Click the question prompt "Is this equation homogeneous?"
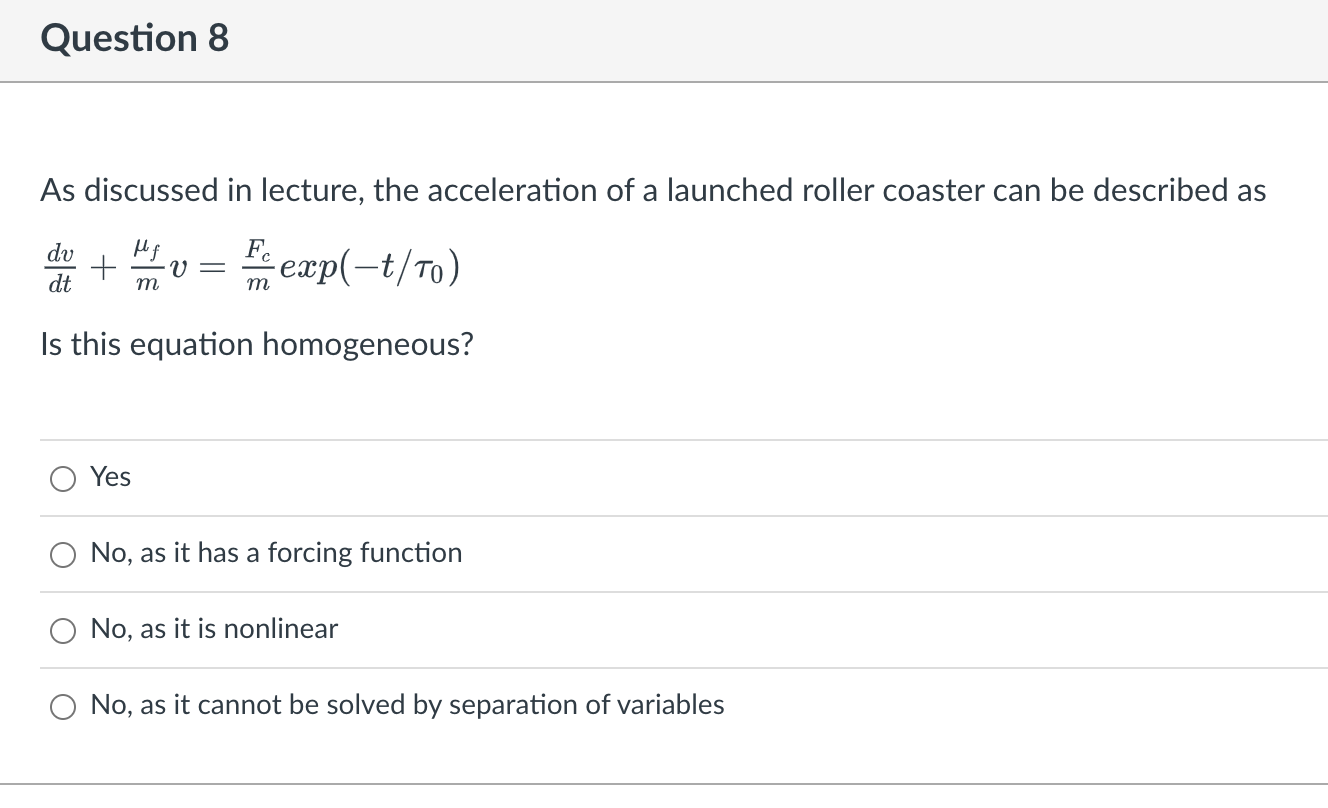Image resolution: width=1328 pixels, height=808 pixels. (256, 344)
